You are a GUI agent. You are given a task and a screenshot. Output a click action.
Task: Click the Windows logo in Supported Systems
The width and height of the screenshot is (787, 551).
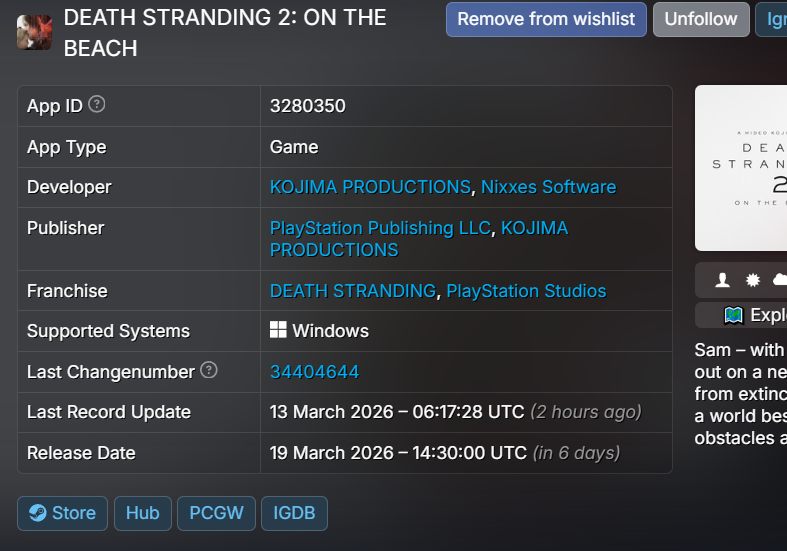[279, 330]
